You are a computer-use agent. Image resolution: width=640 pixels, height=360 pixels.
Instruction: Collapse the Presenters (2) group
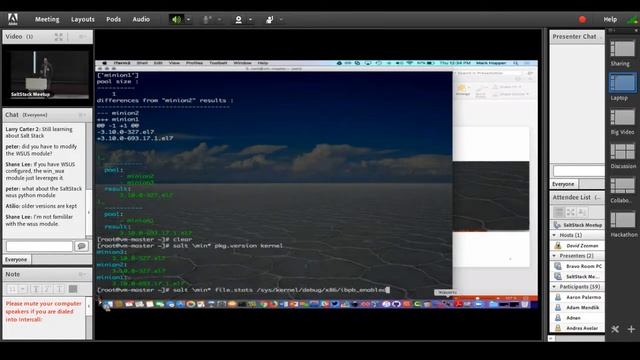coord(554,256)
